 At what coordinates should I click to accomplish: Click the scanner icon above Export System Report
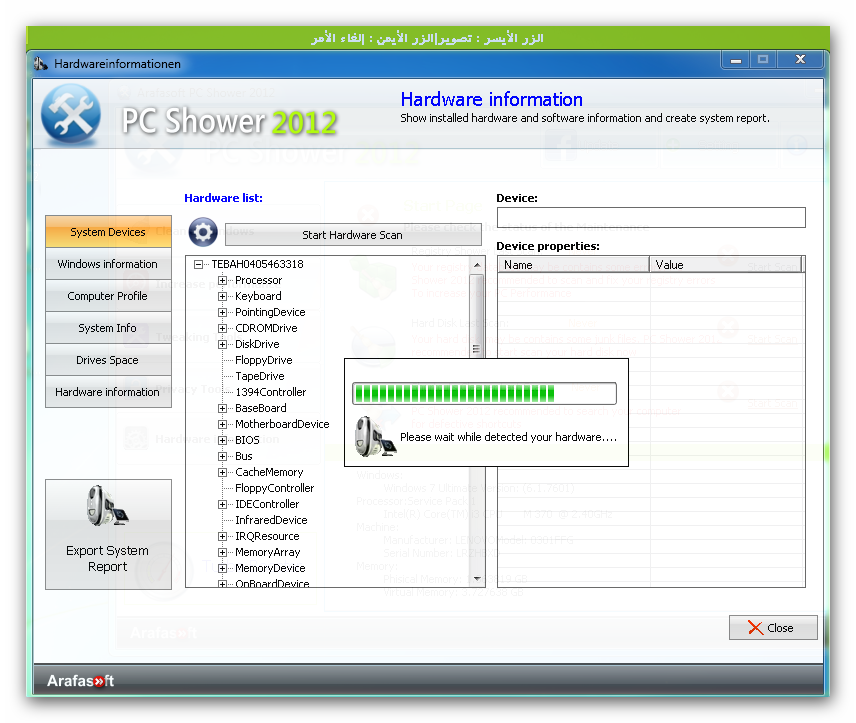coord(108,506)
